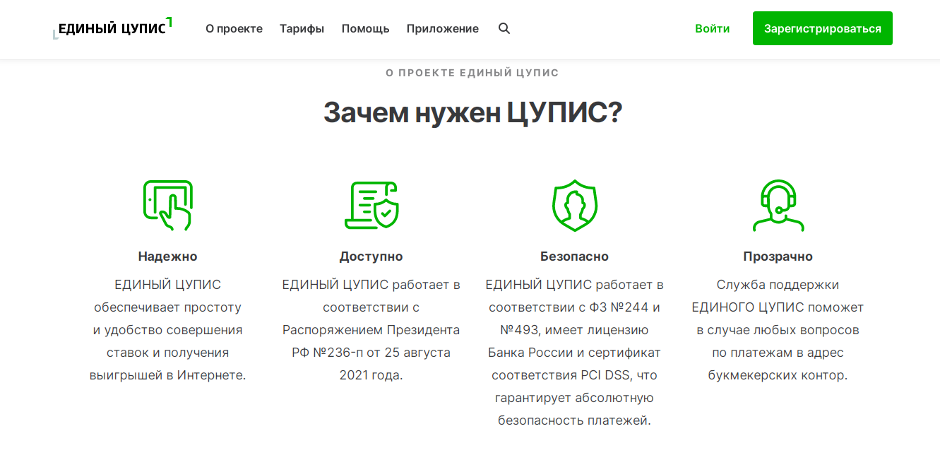Click the ЕДИНЫЙ ЦУПИС logo

click(112, 29)
